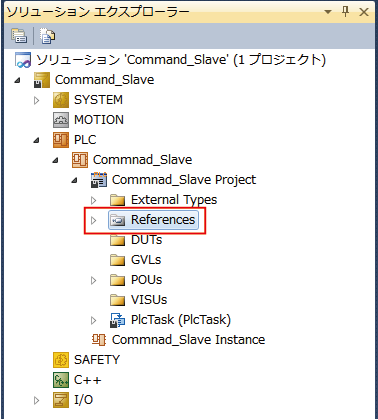Click the PLC node icon
Image resolution: width=378 pixels, height=420 pixels.
point(61,140)
